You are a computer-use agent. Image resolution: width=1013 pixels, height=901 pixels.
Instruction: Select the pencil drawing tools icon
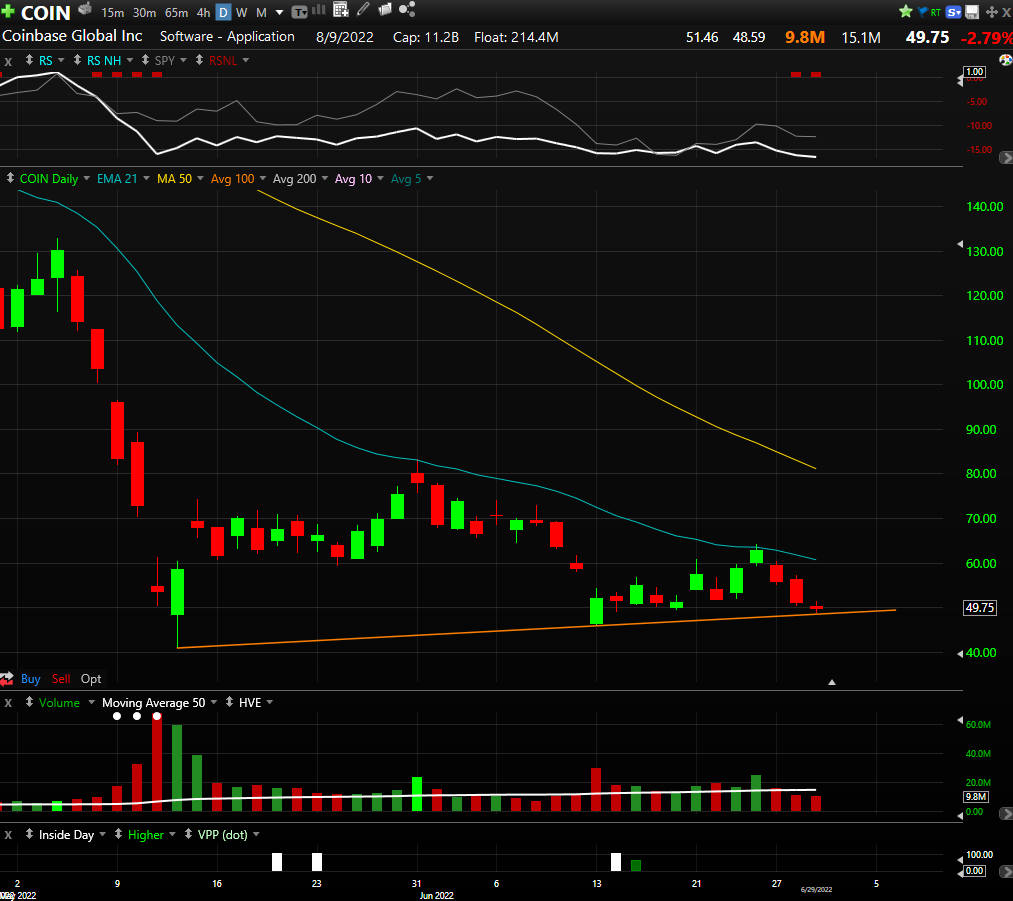click(363, 9)
